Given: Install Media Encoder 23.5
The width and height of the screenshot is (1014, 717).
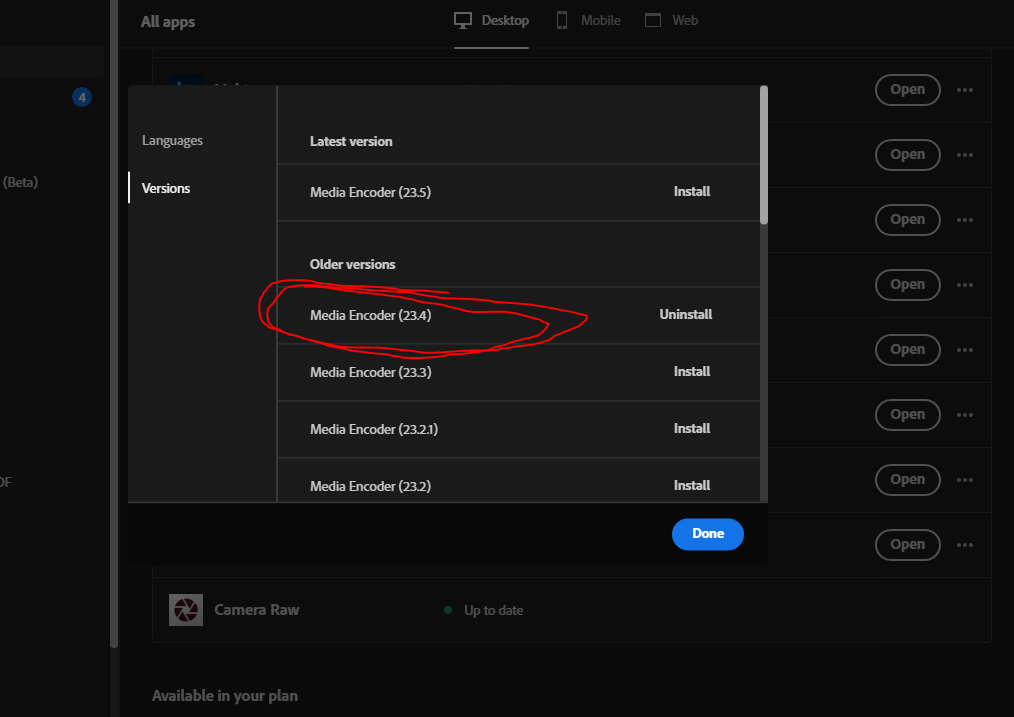Looking at the screenshot, I should pos(692,191).
